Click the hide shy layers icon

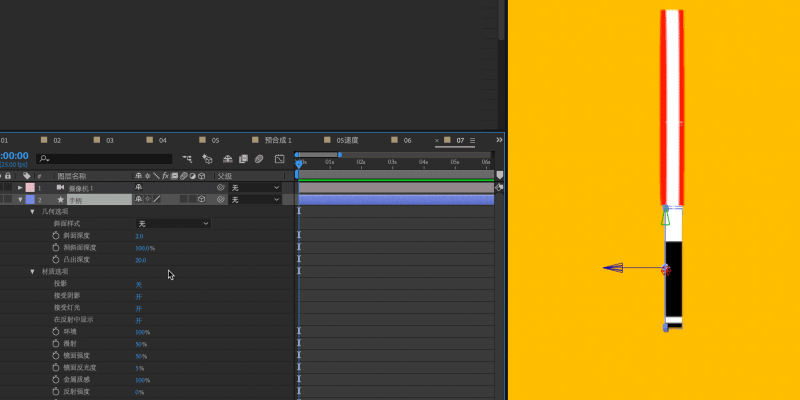click(x=228, y=159)
